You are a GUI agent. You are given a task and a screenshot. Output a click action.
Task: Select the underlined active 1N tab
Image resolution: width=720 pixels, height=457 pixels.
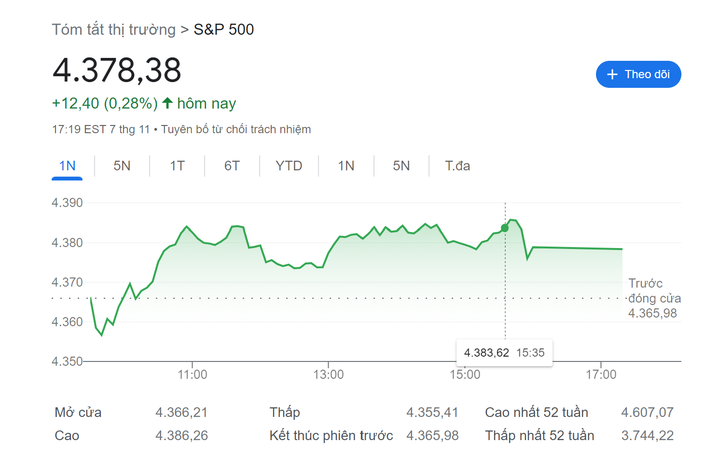[67, 166]
